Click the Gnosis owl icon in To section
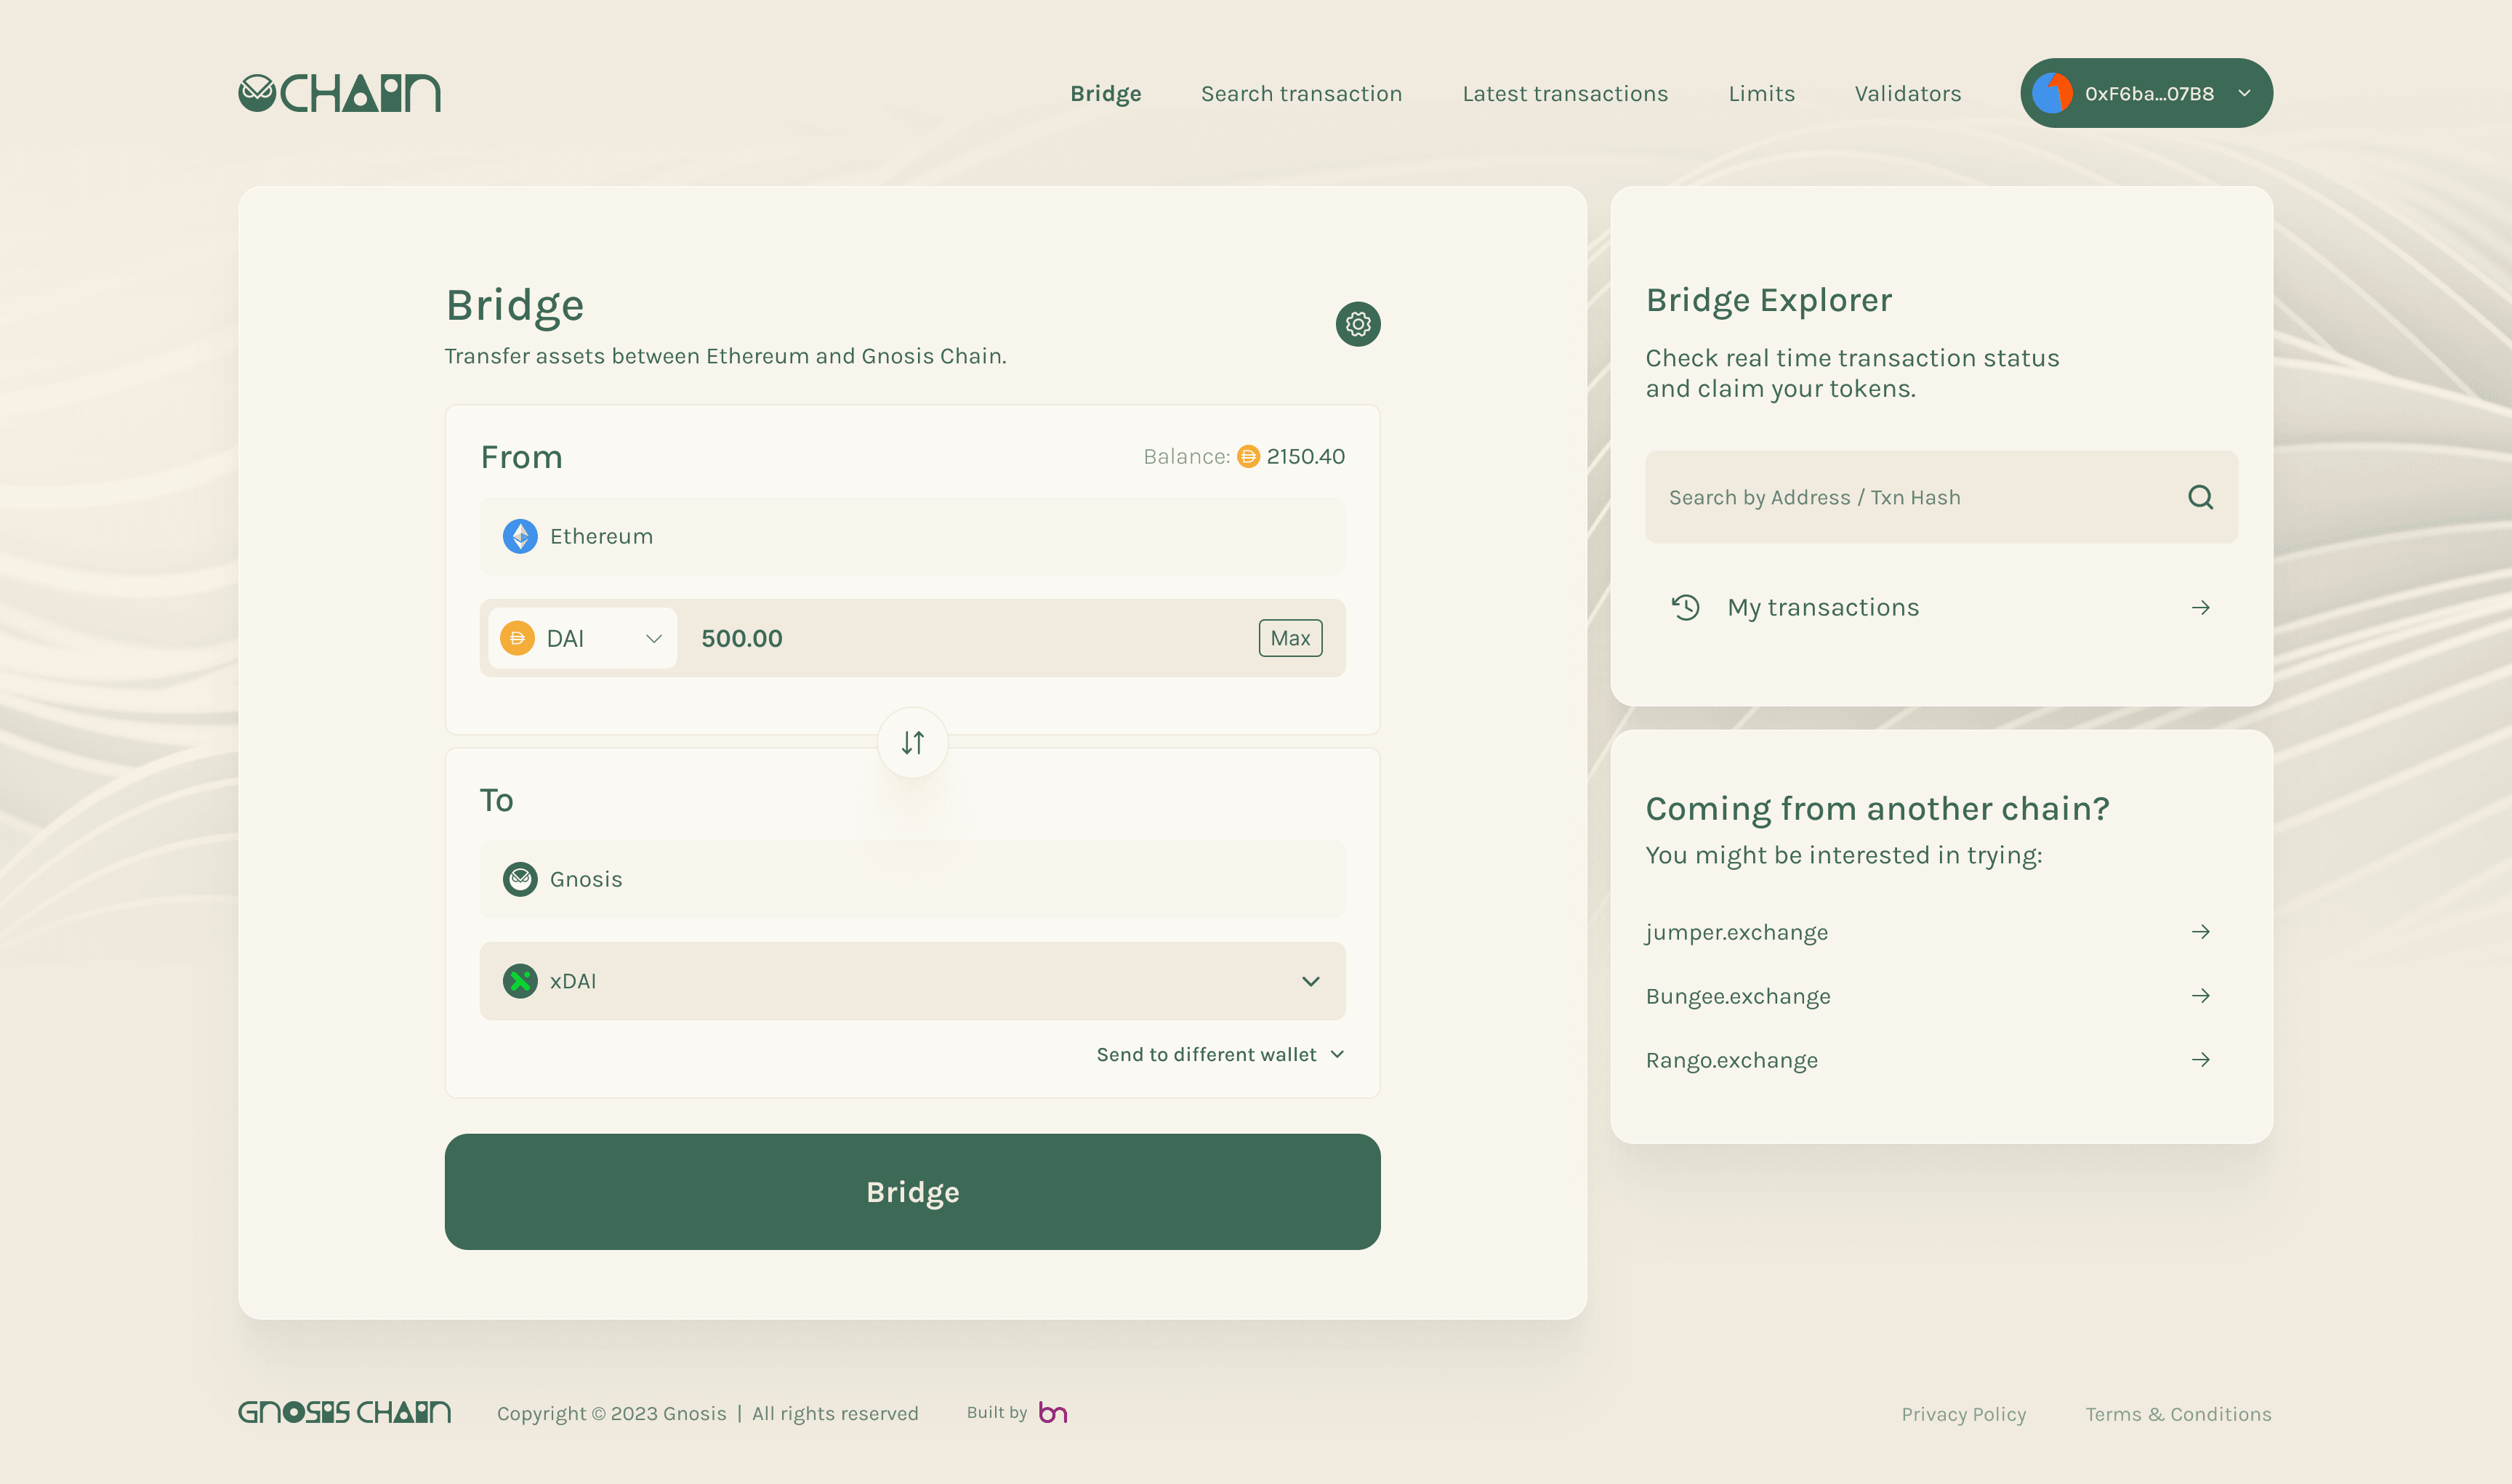The width and height of the screenshot is (2512, 1484). [x=519, y=879]
